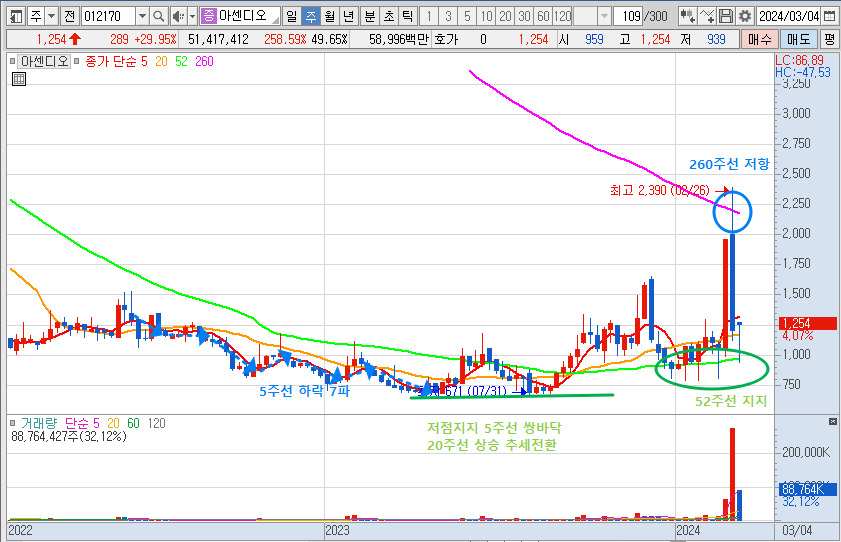Select the 월 monthly period
Viewport: 841px width, 542px height.
(x=329, y=16)
